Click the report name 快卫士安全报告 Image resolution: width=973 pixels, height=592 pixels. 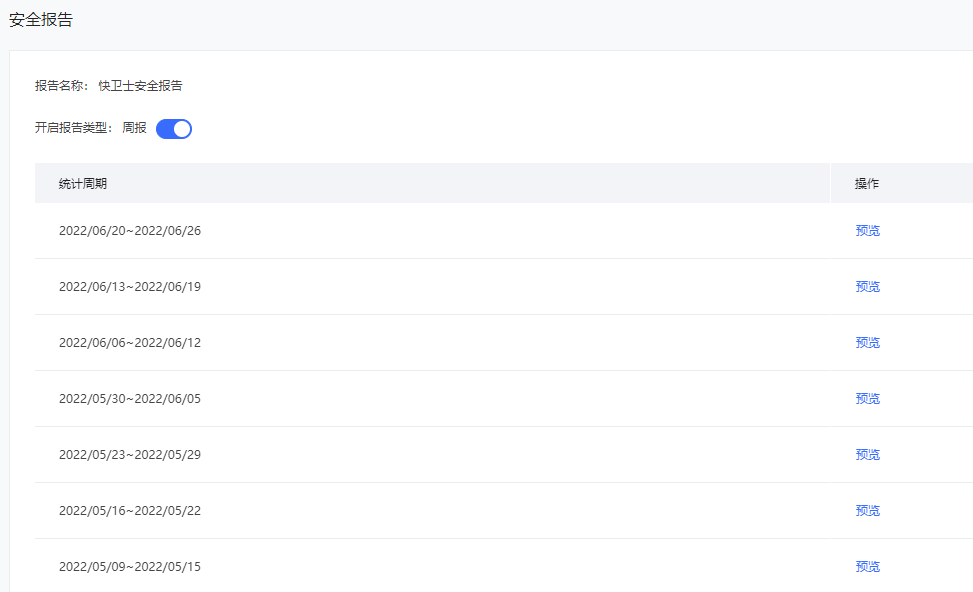[x=140, y=86]
